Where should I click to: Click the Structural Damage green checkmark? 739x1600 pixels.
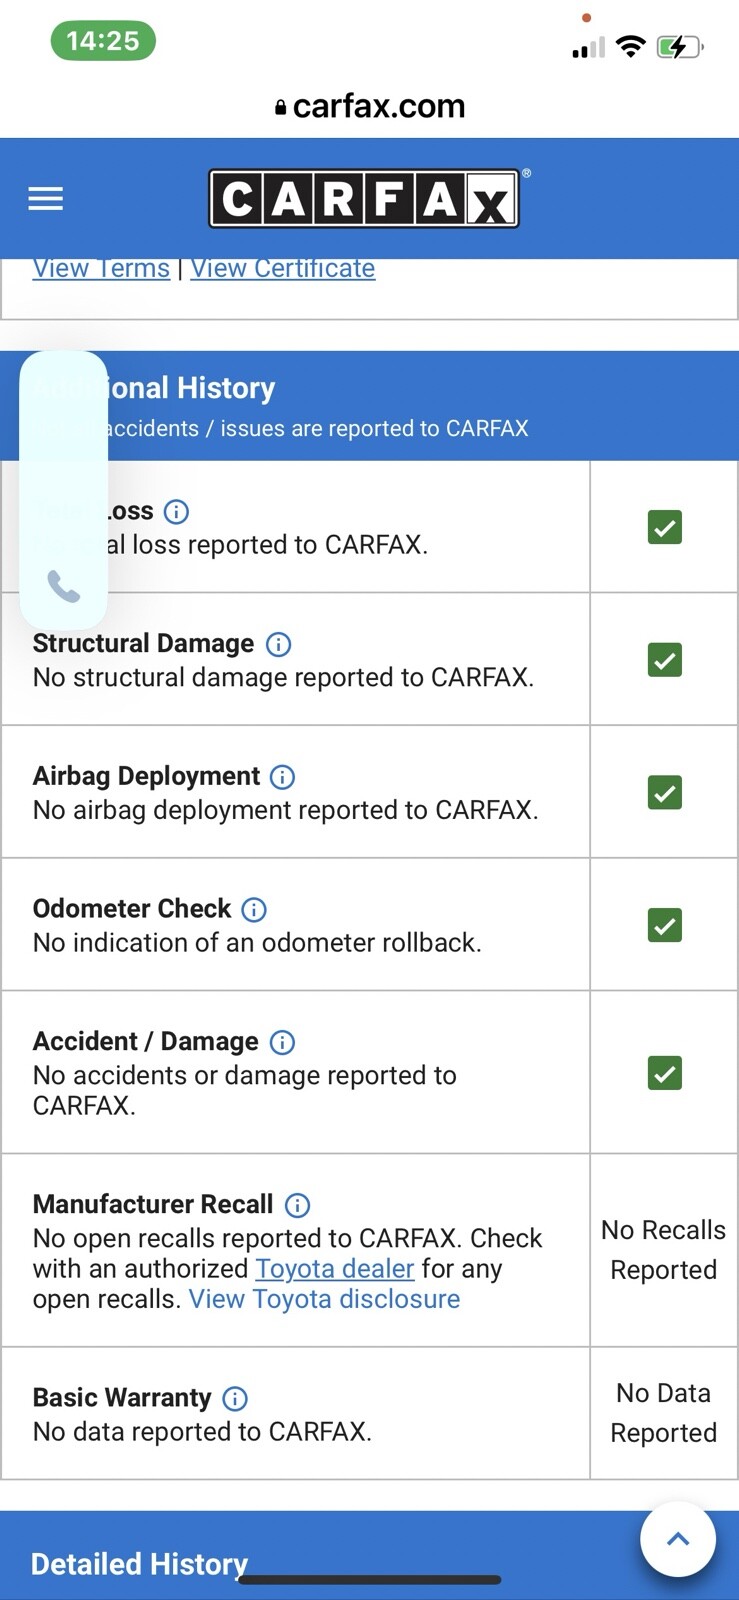(664, 660)
